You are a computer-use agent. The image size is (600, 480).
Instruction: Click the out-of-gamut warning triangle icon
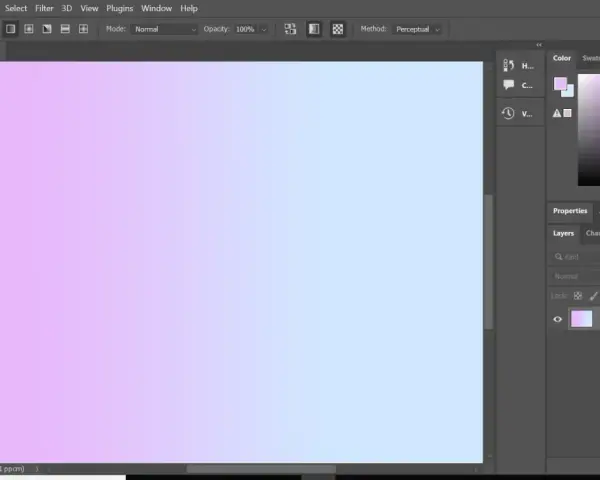(x=557, y=113)
